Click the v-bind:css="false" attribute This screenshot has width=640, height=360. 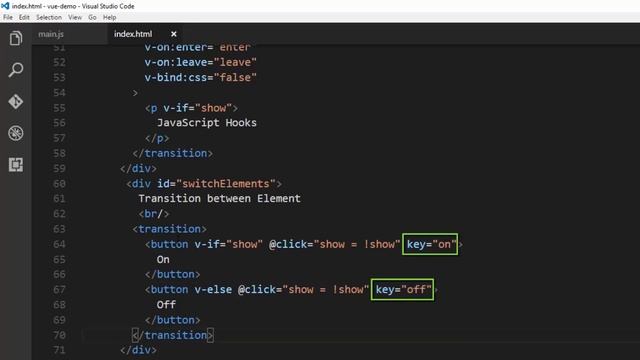click(x=200, y=78)
